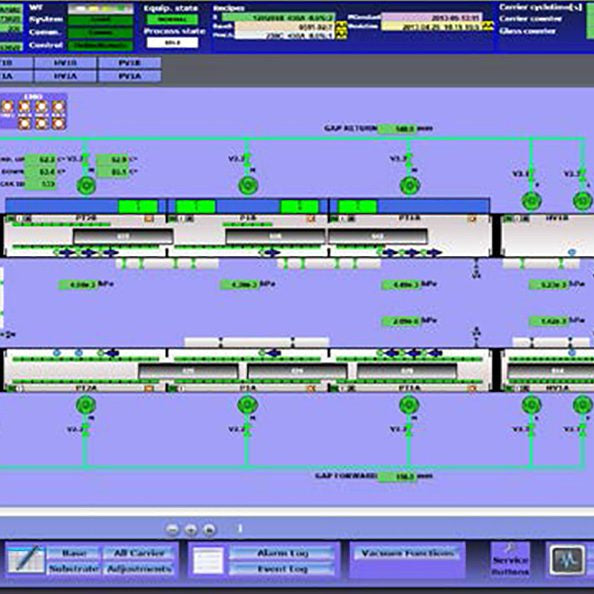Open the Alarm Log
Viewport: 594px width, 594px height.
point(282,553)
